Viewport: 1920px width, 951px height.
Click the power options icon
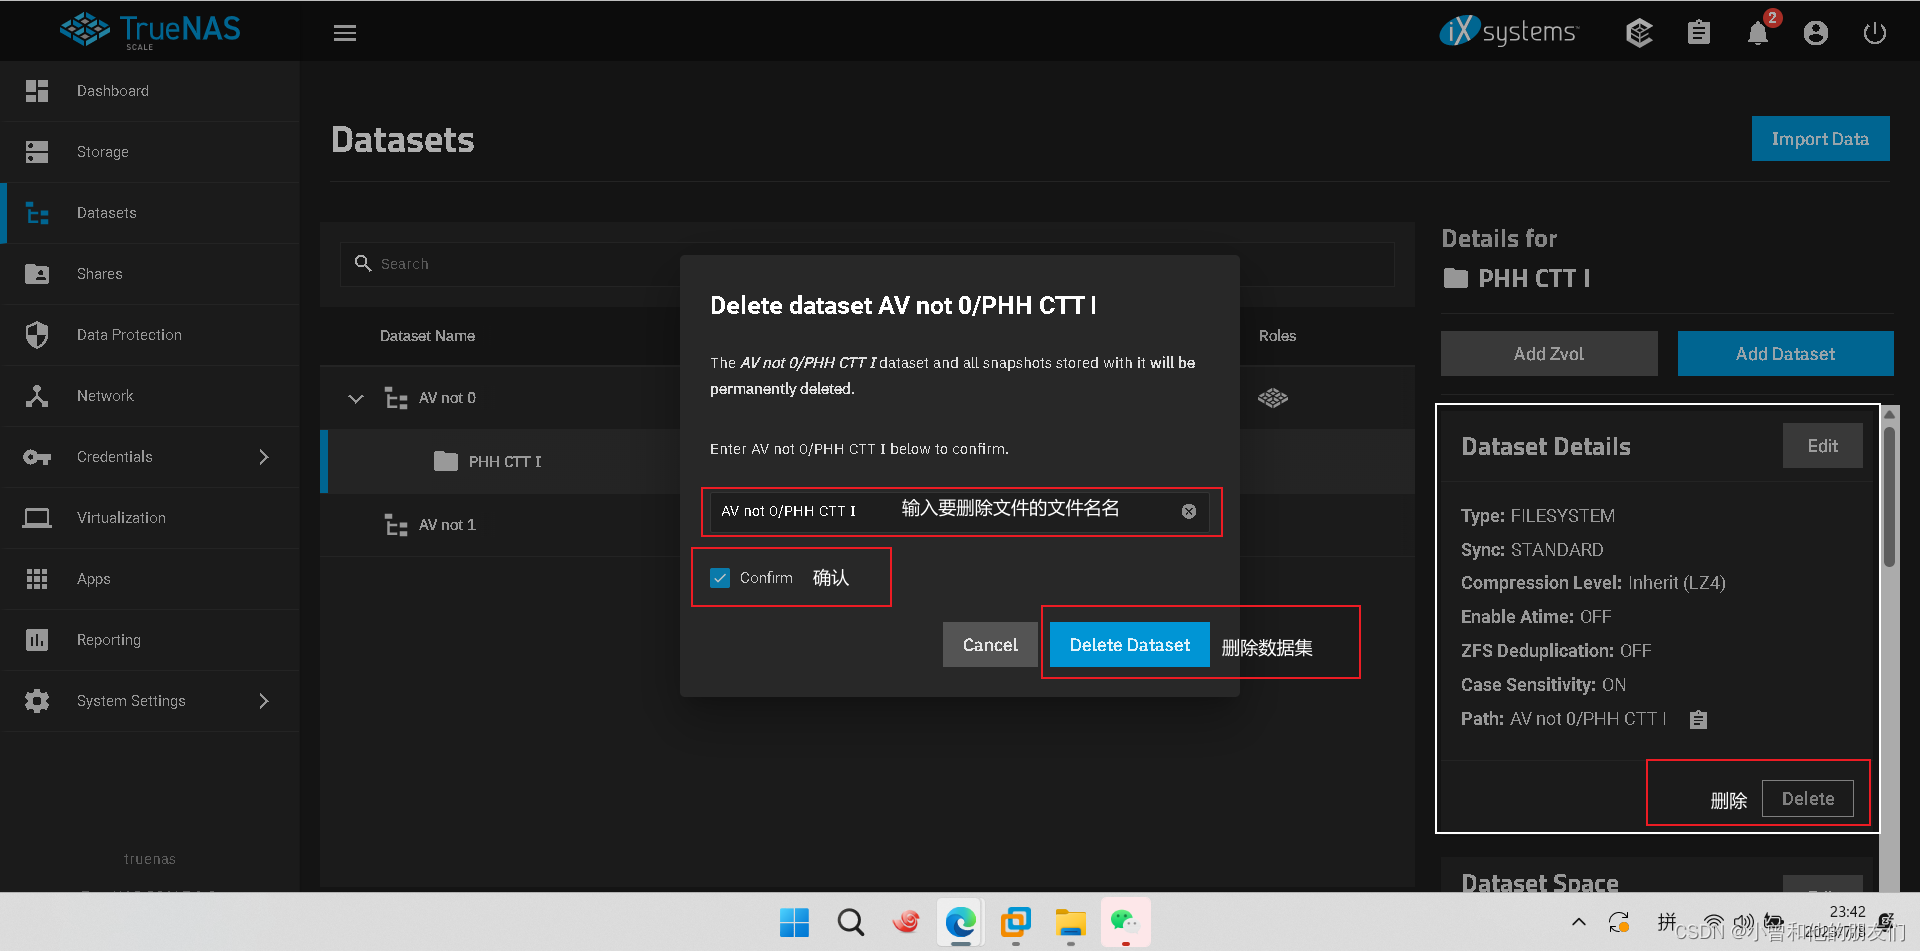click(1874, 32)
